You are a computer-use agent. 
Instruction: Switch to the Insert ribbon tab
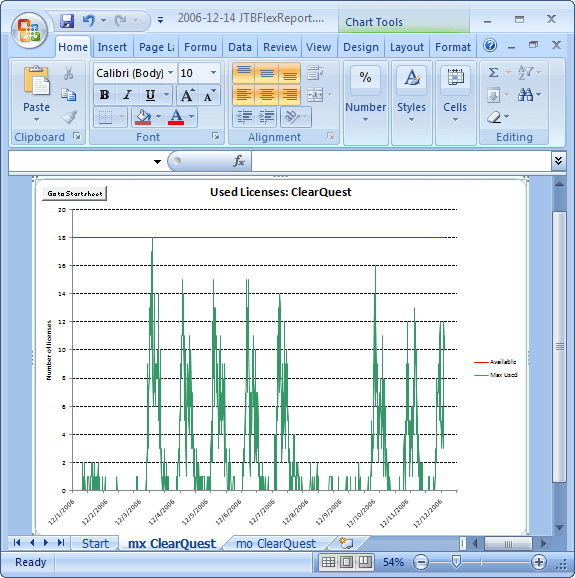tap(112, 47)
